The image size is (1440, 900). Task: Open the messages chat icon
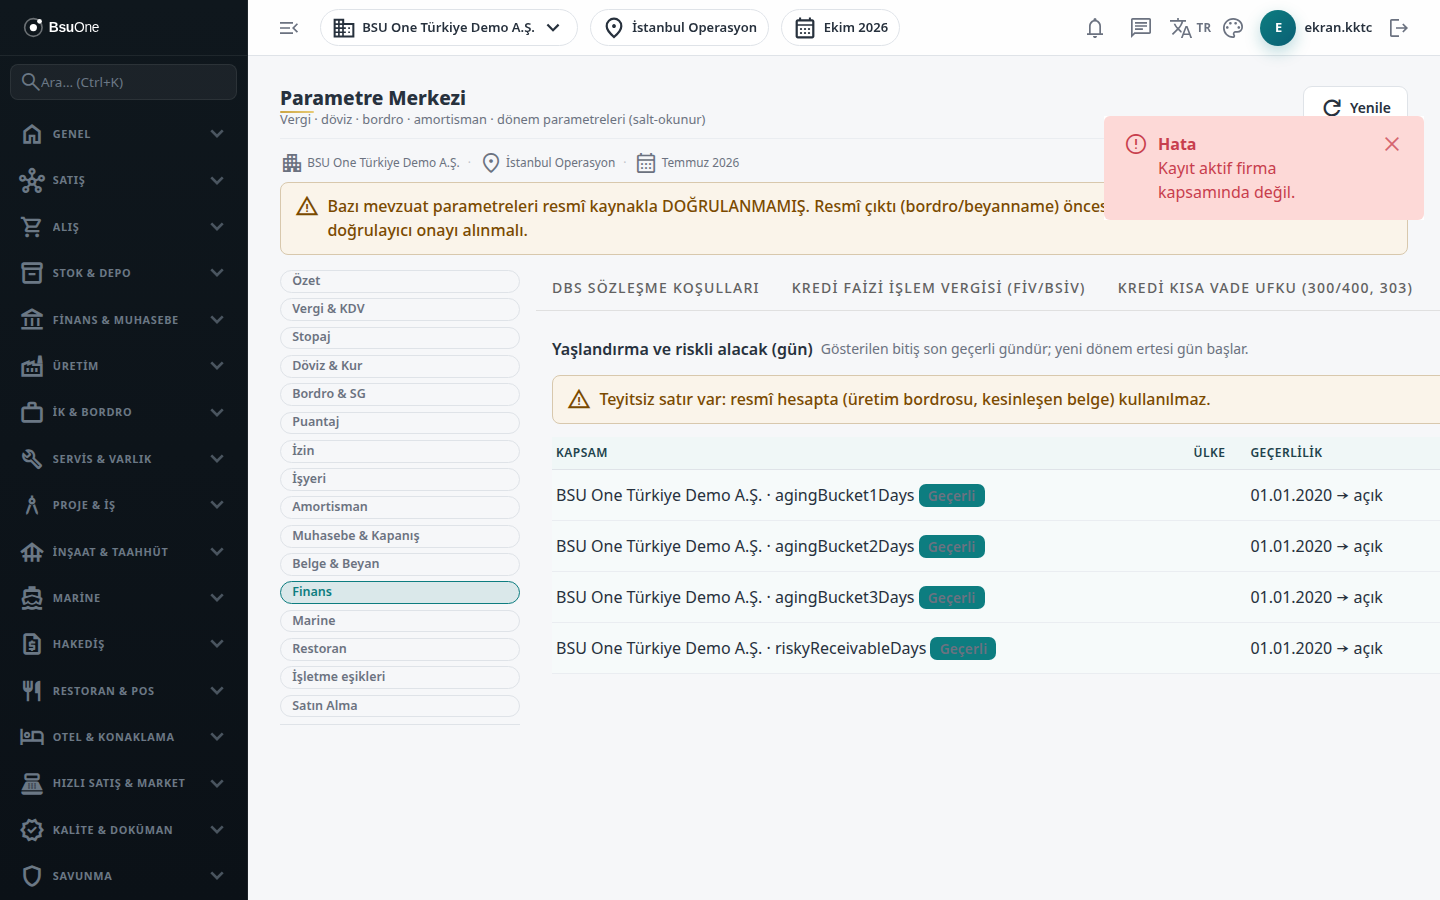[1141, 28]
